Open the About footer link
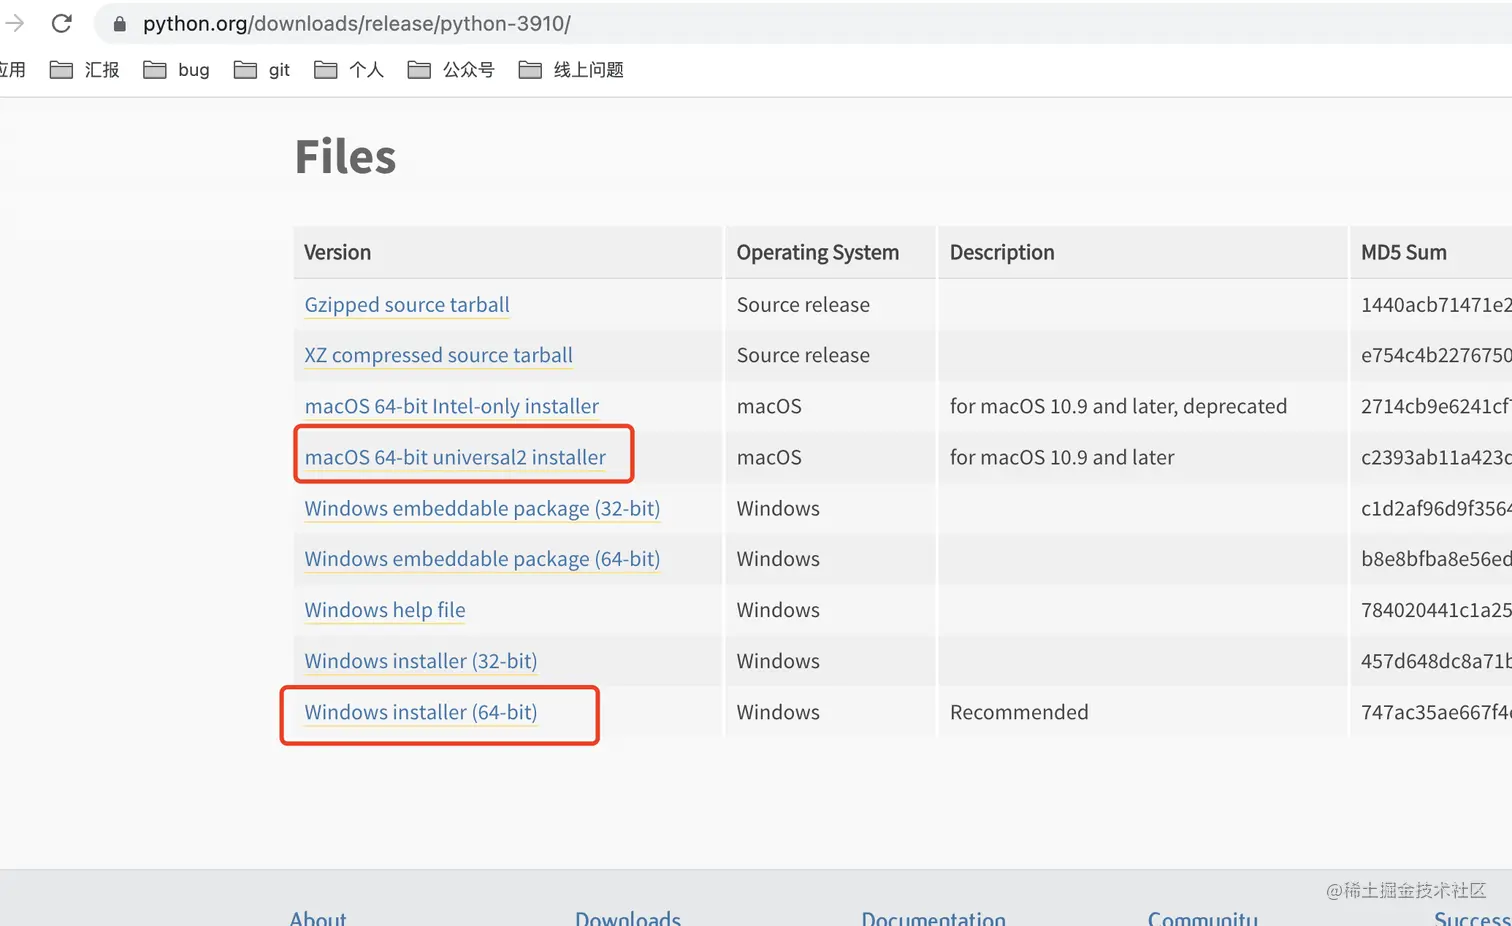Viewport: 1512px width, 926px height. (x=318, y=918)
